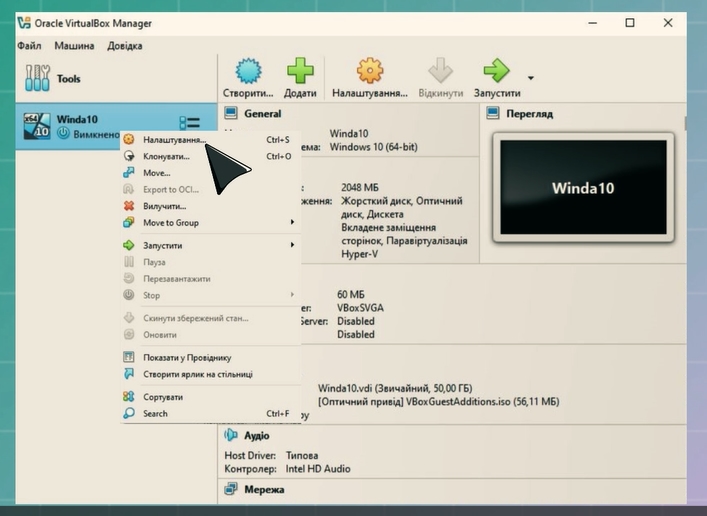Click the Winda10 VM list menu icon

coord(189,123)
